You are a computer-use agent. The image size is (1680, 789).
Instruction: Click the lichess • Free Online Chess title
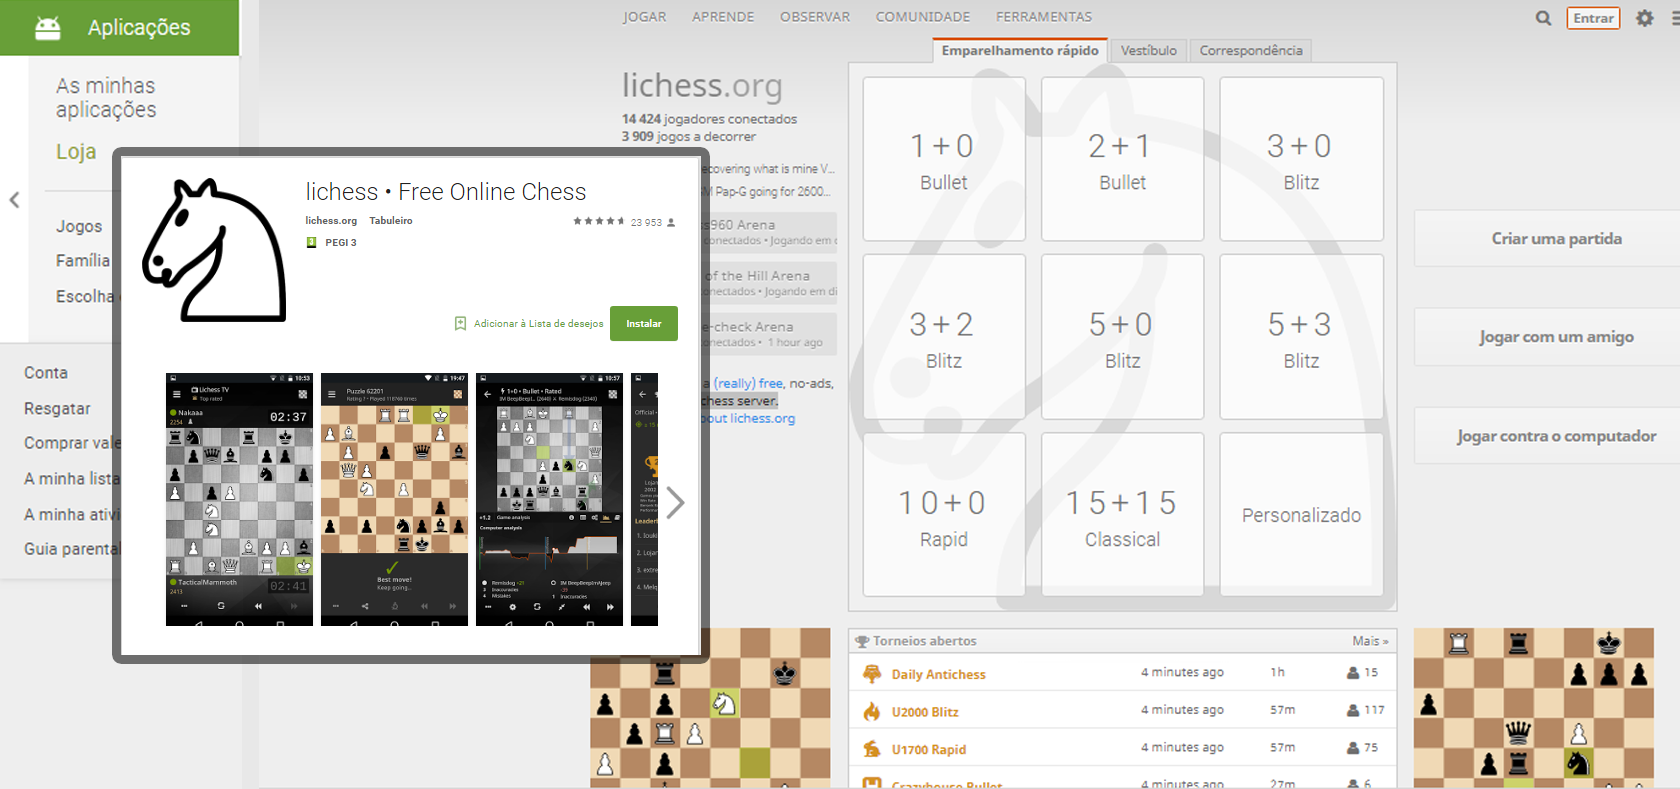point(446,191)
